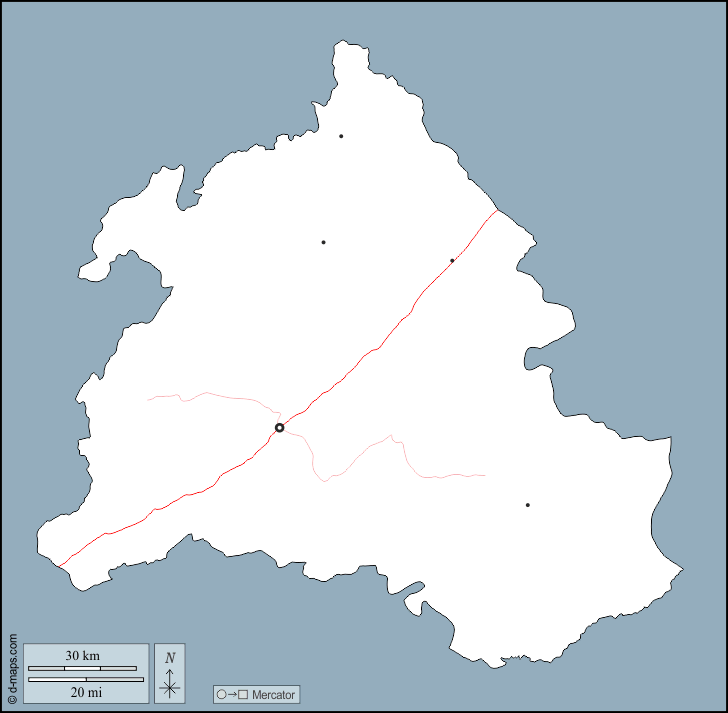The height and width of the screenshot is (713, 728).
Task: Click the city dot directly north of the capital
Action: click(x=323, y=242)
